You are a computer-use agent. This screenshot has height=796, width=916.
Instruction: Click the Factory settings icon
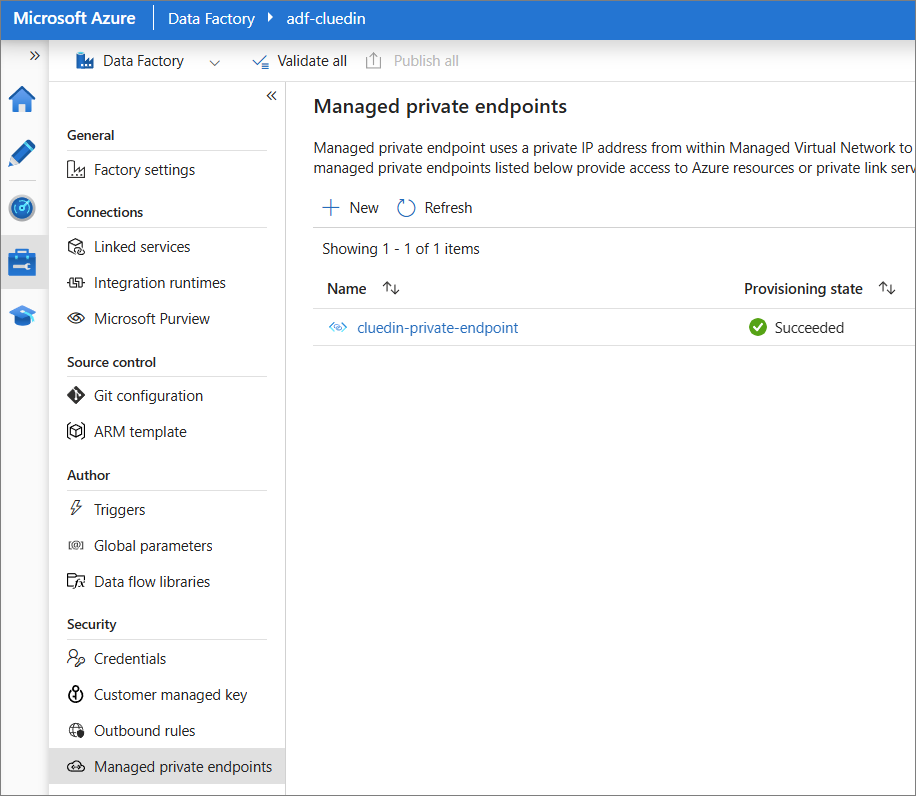pos(75,169)
